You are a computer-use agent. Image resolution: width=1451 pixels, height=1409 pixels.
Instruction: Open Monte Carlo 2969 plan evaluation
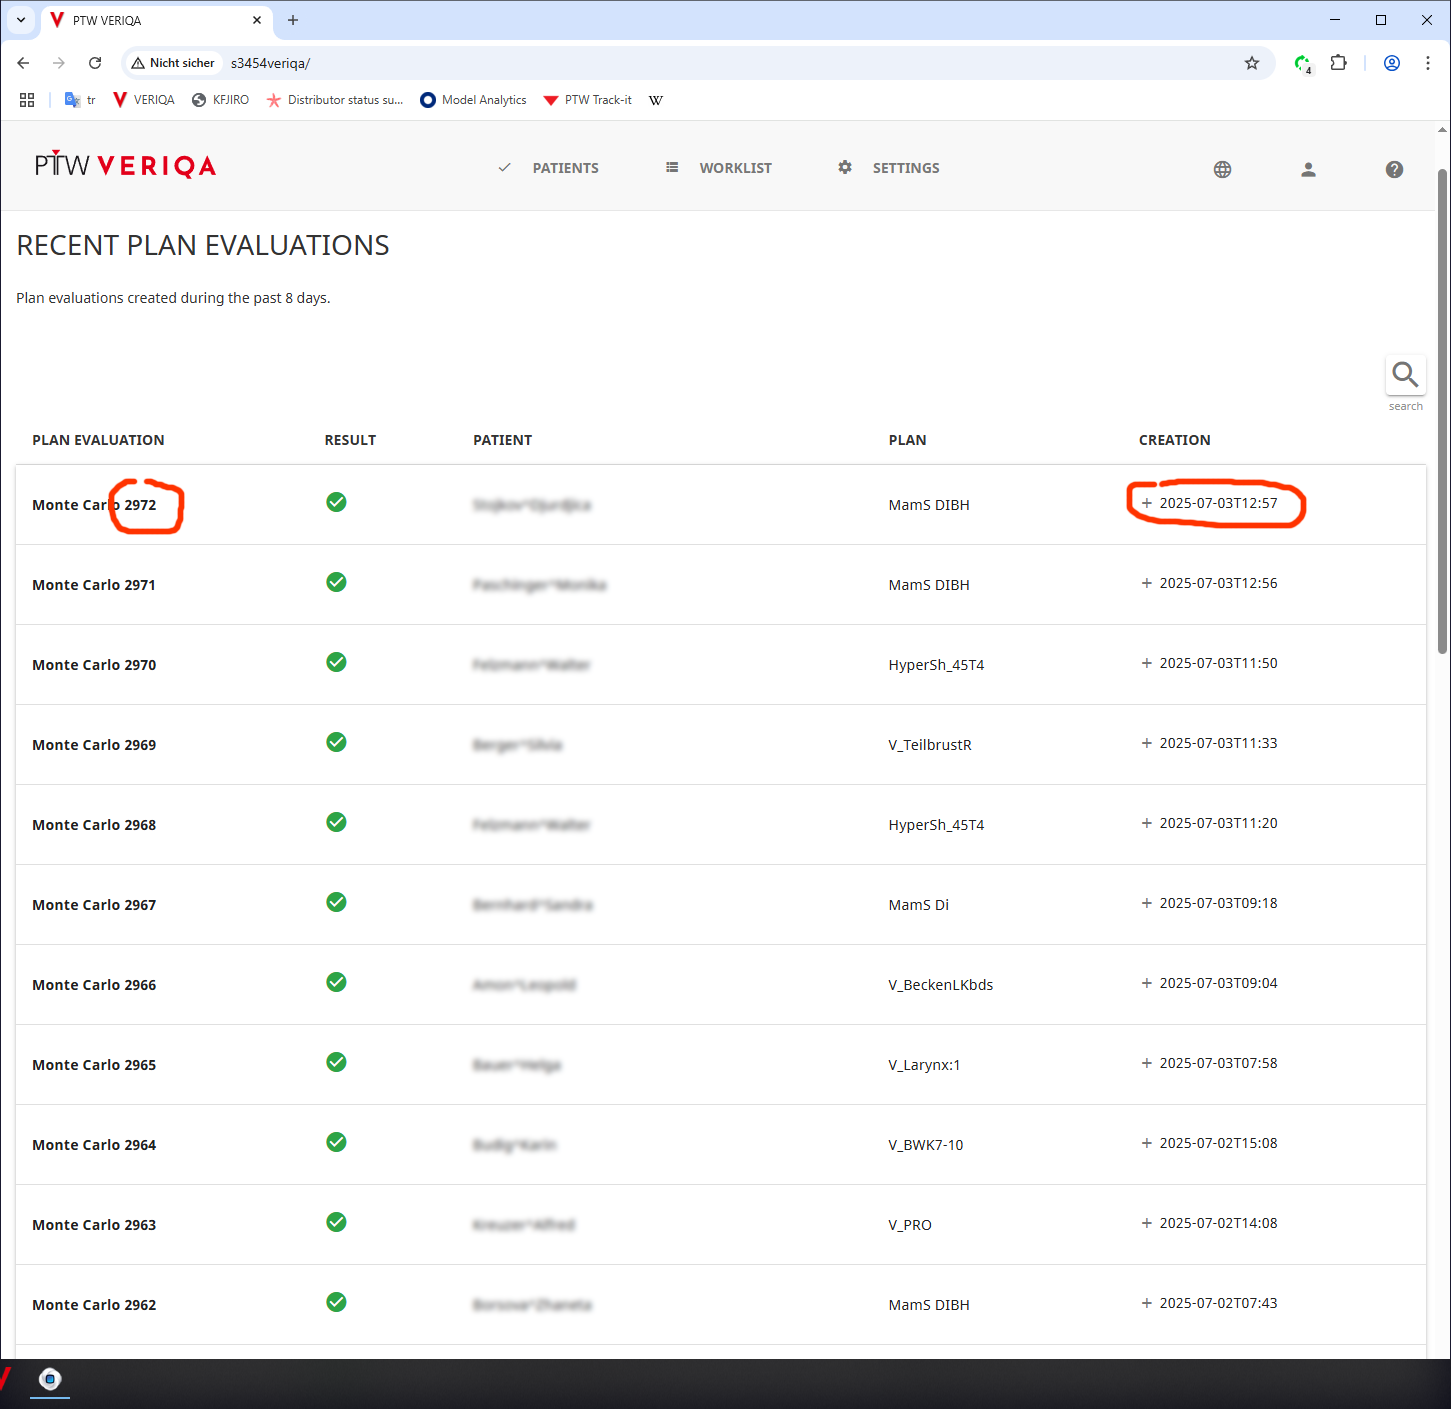point(94,745)
